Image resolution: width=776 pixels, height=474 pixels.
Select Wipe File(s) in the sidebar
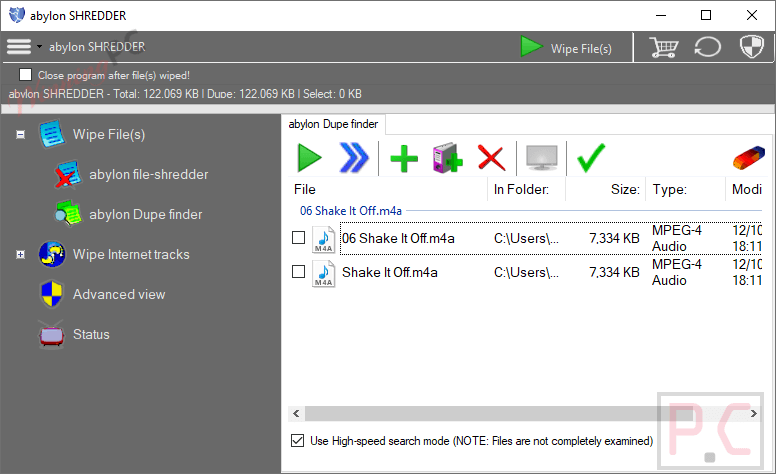(109, 135)
